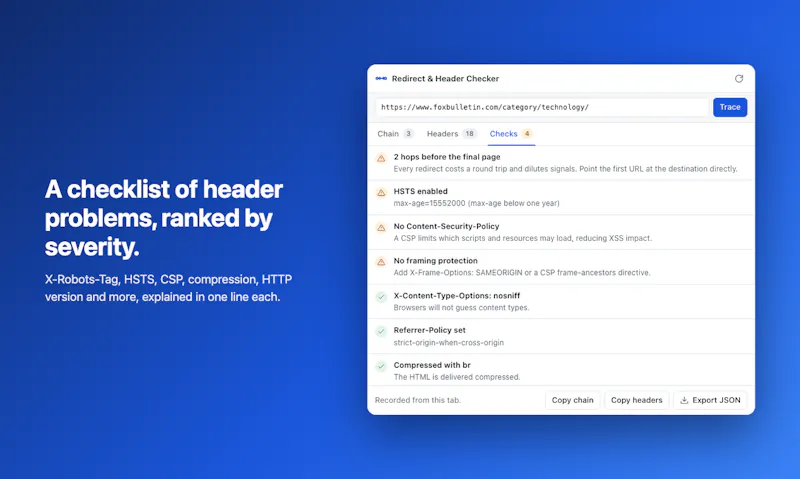Switch to the Headers tab
Viewport: 800px width, 479px height.
click(x=452, y=134)
